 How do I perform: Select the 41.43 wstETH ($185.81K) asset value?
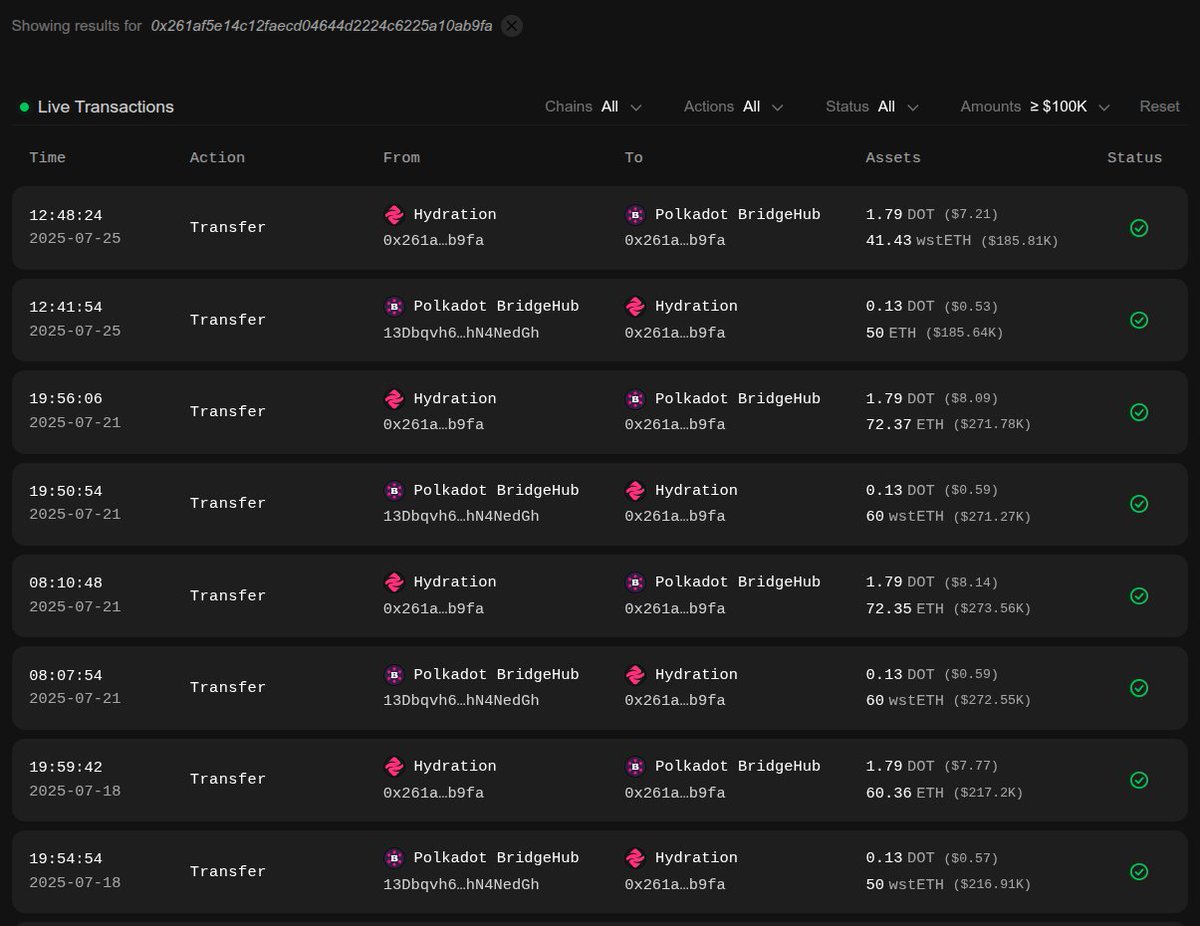coord(962,241)
